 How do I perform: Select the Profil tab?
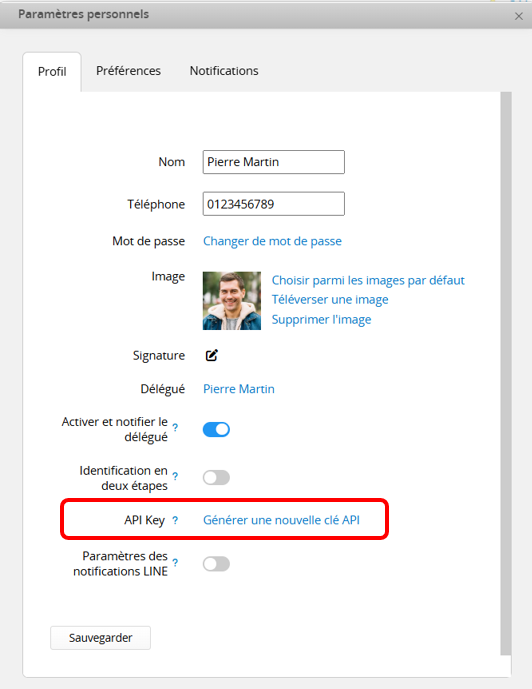(x=52, y=72)
